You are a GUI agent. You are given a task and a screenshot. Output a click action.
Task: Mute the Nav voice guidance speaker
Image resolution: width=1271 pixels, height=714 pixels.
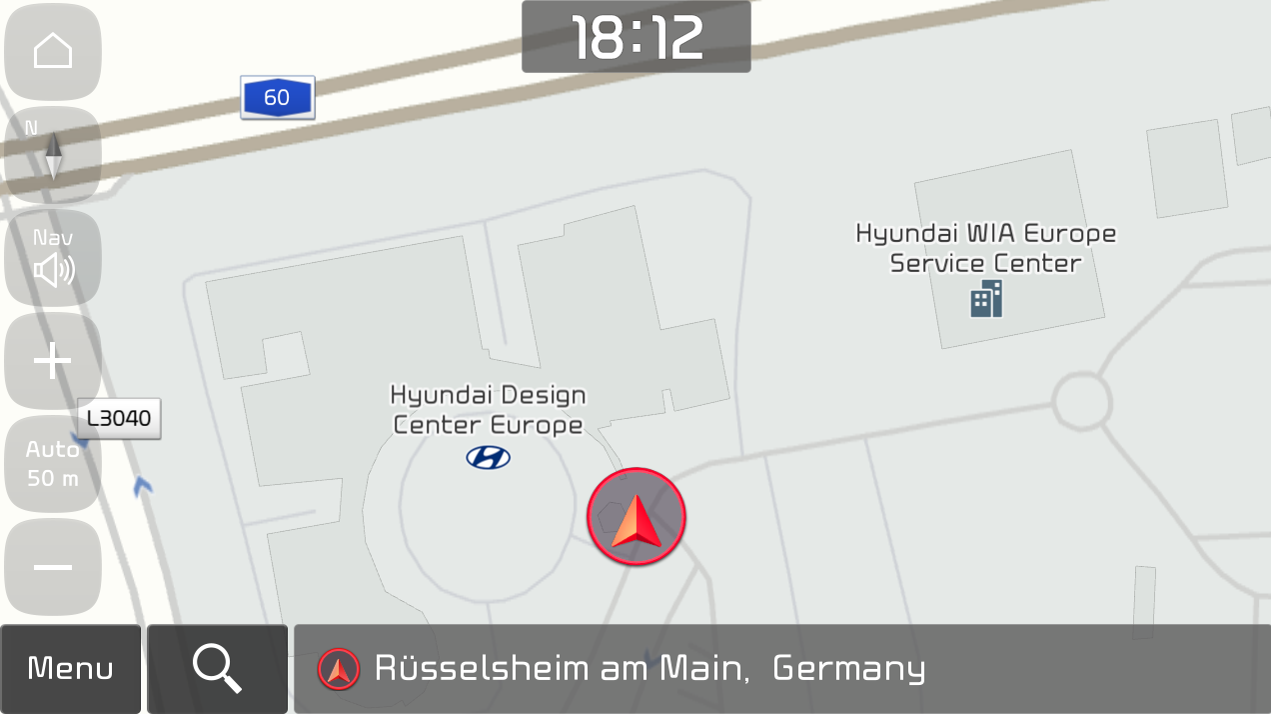53,258
